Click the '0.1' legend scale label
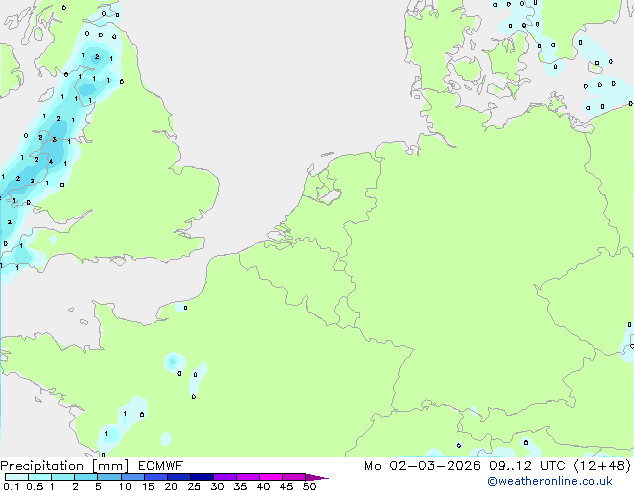The height and width of the screenshot is (490, 634). click(11, 486)
